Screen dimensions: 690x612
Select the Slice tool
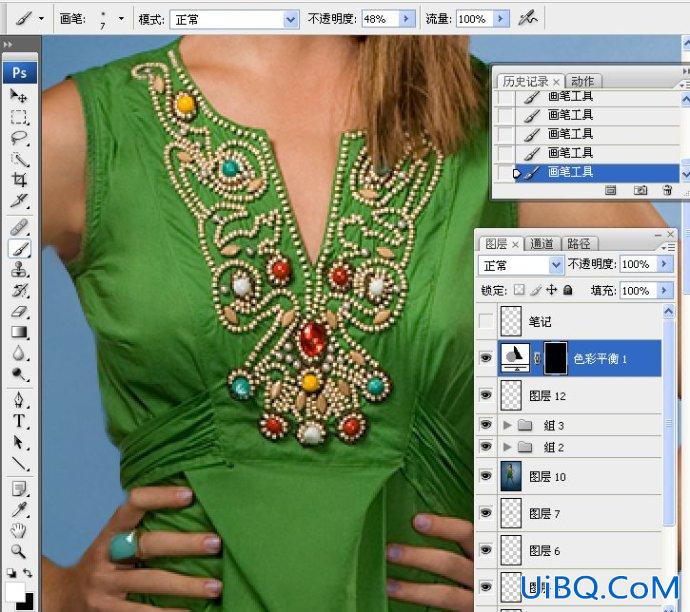18,201
